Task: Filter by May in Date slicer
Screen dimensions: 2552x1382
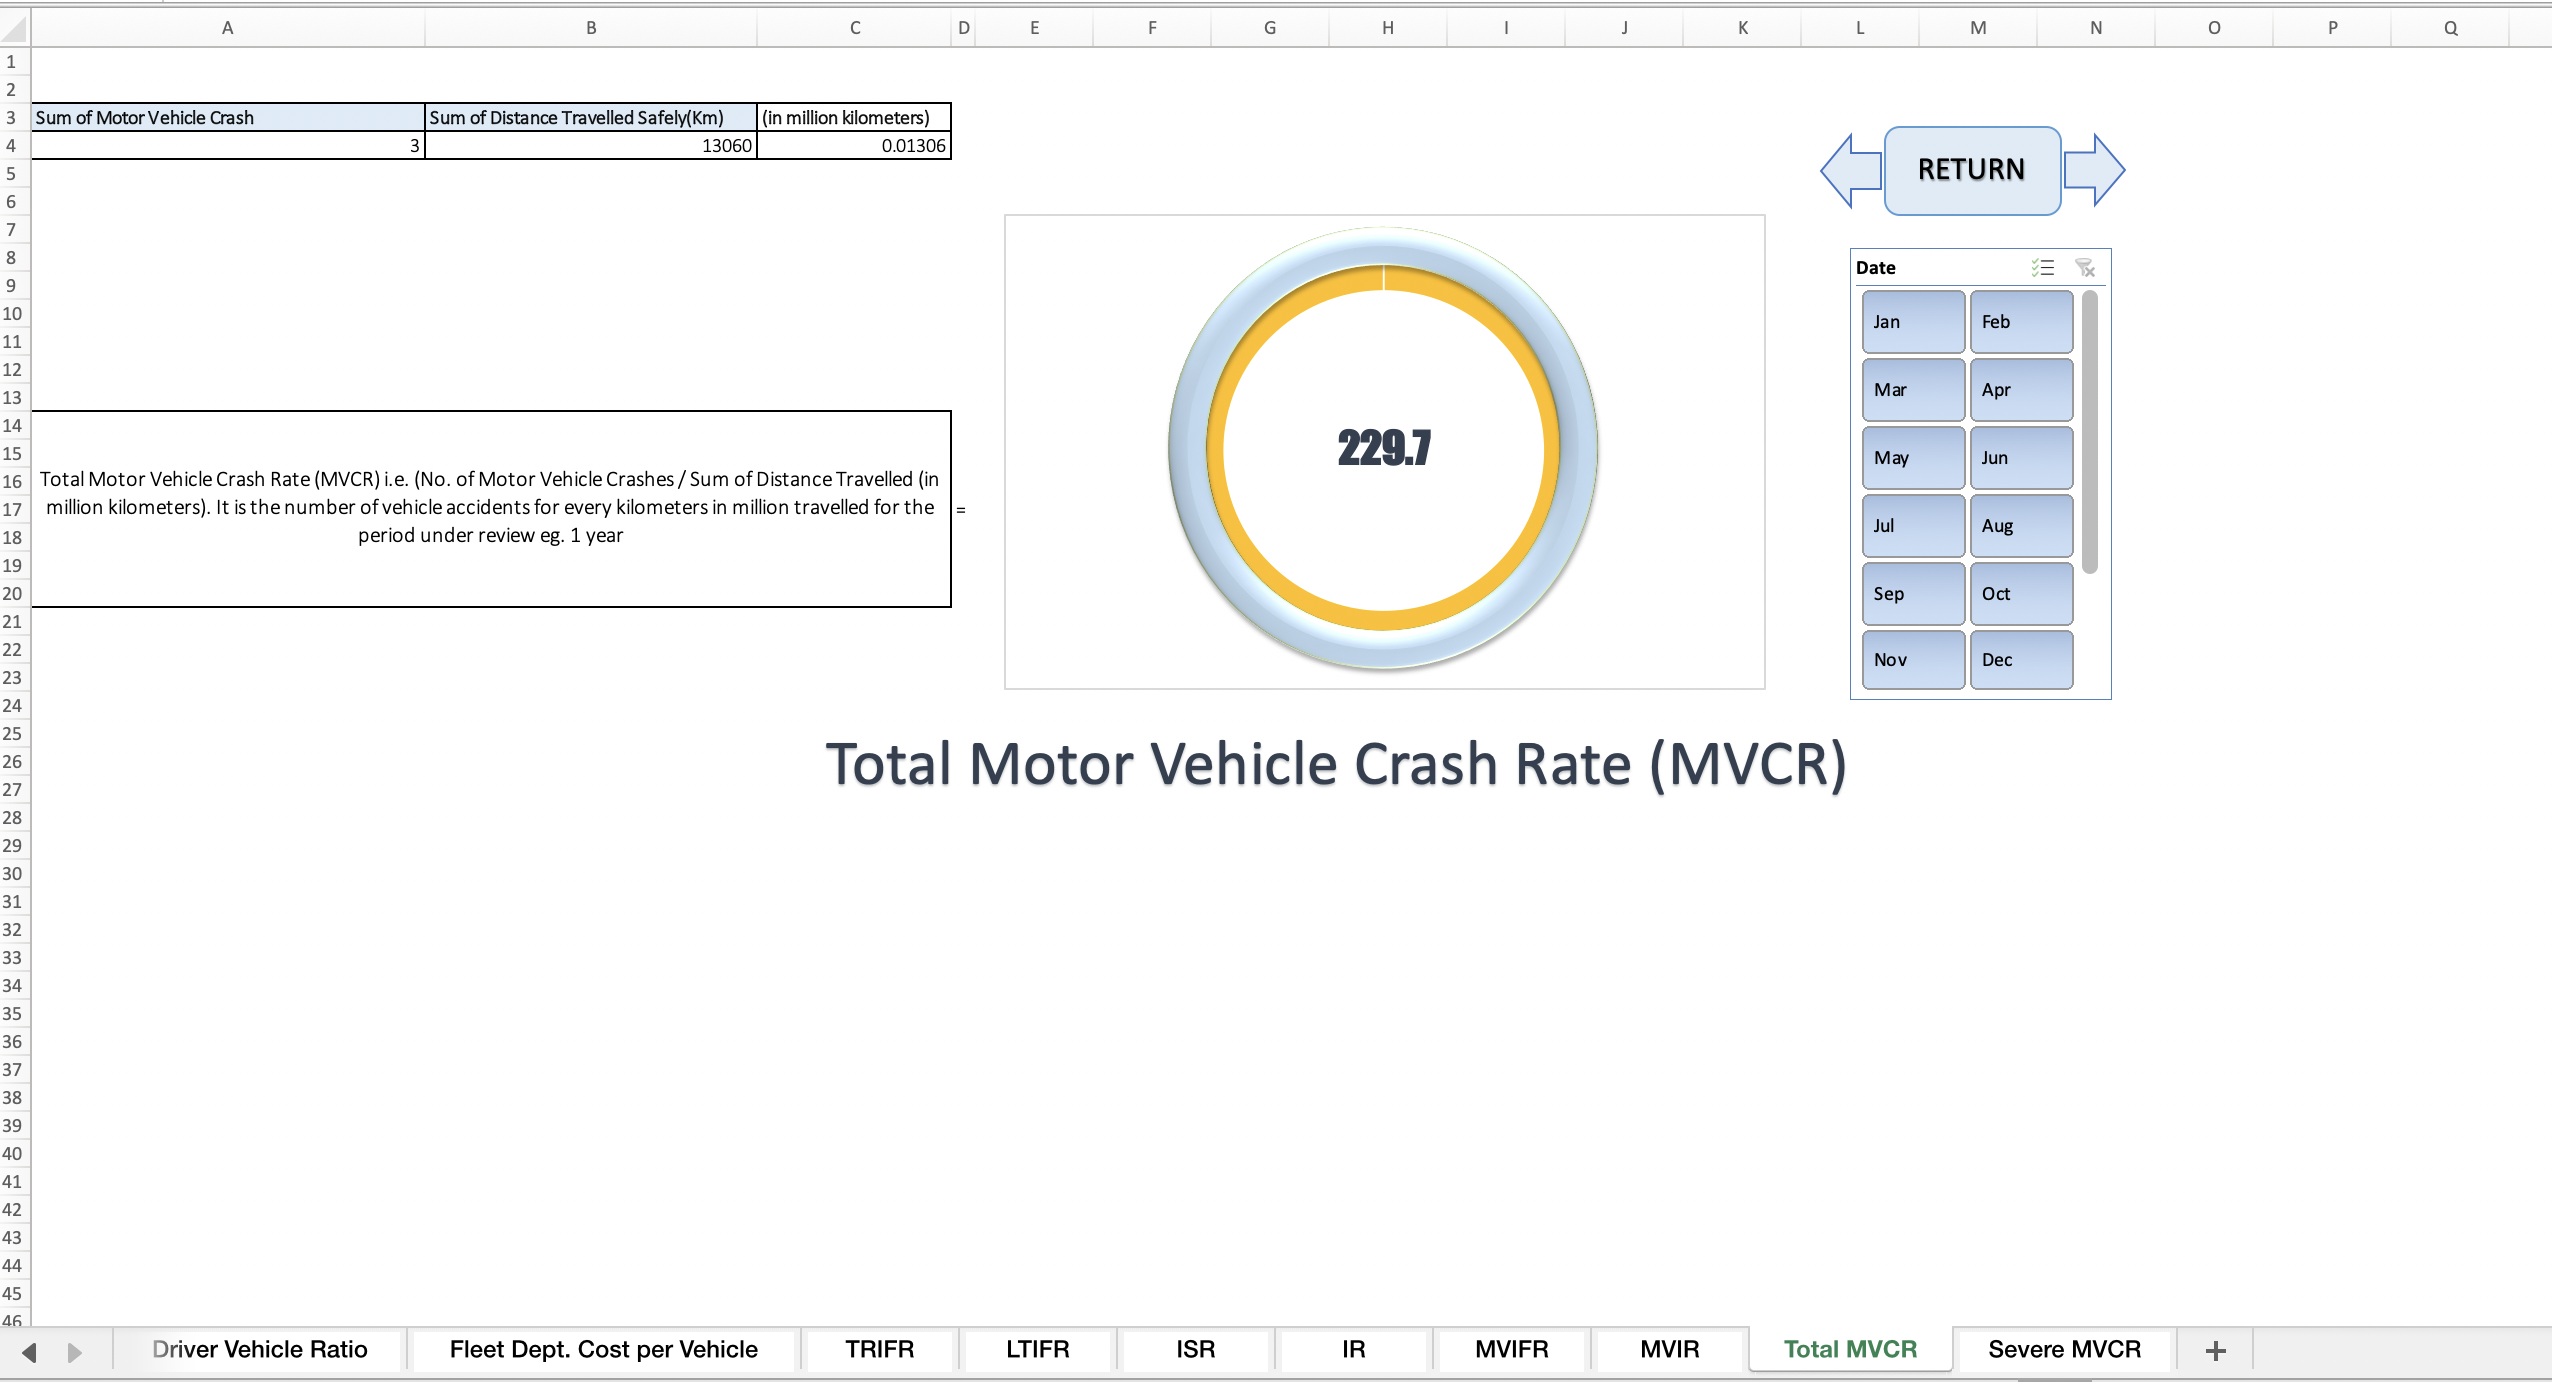Action: (1913, 458)
